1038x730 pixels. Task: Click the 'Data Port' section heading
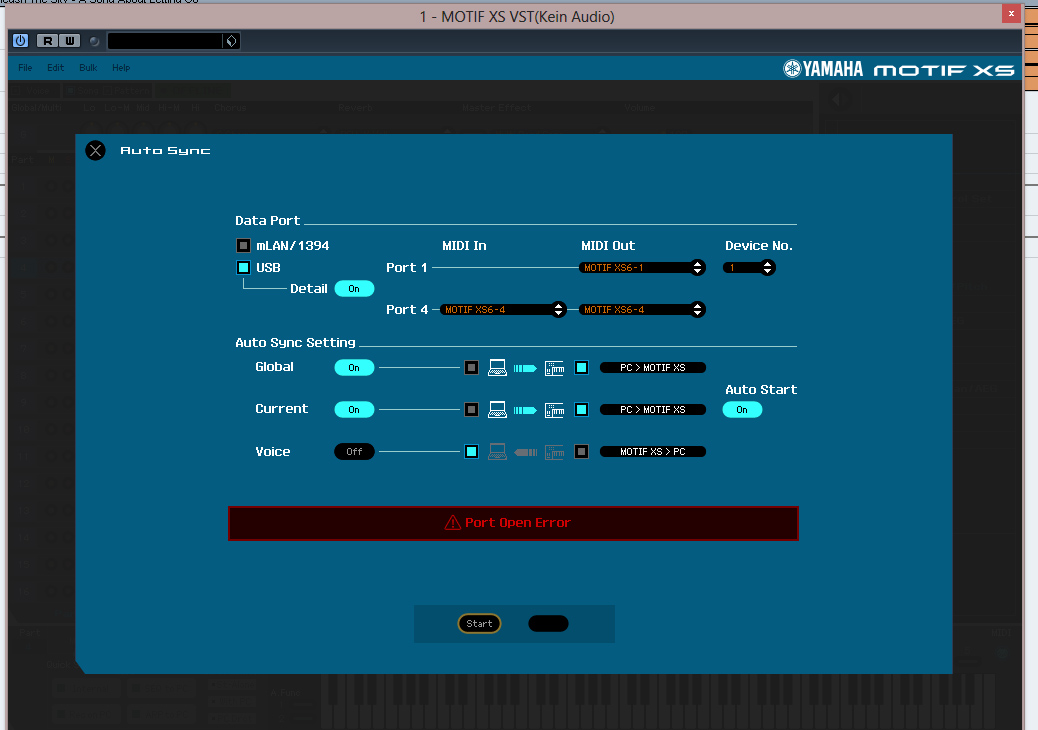[267, 220]
